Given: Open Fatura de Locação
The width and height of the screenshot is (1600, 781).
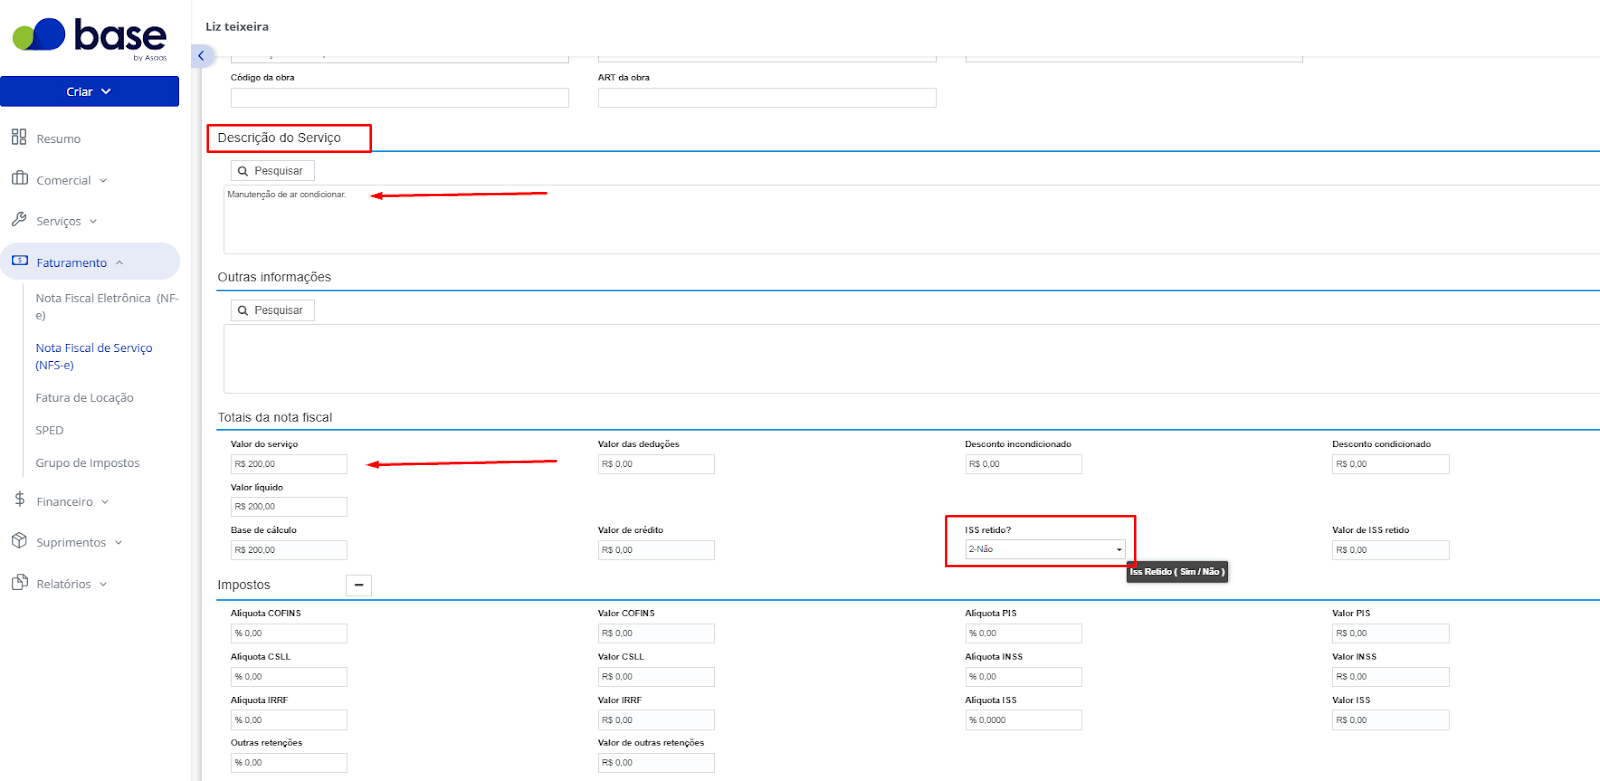Looking at the screenshot, I should [x=84, y=397].
